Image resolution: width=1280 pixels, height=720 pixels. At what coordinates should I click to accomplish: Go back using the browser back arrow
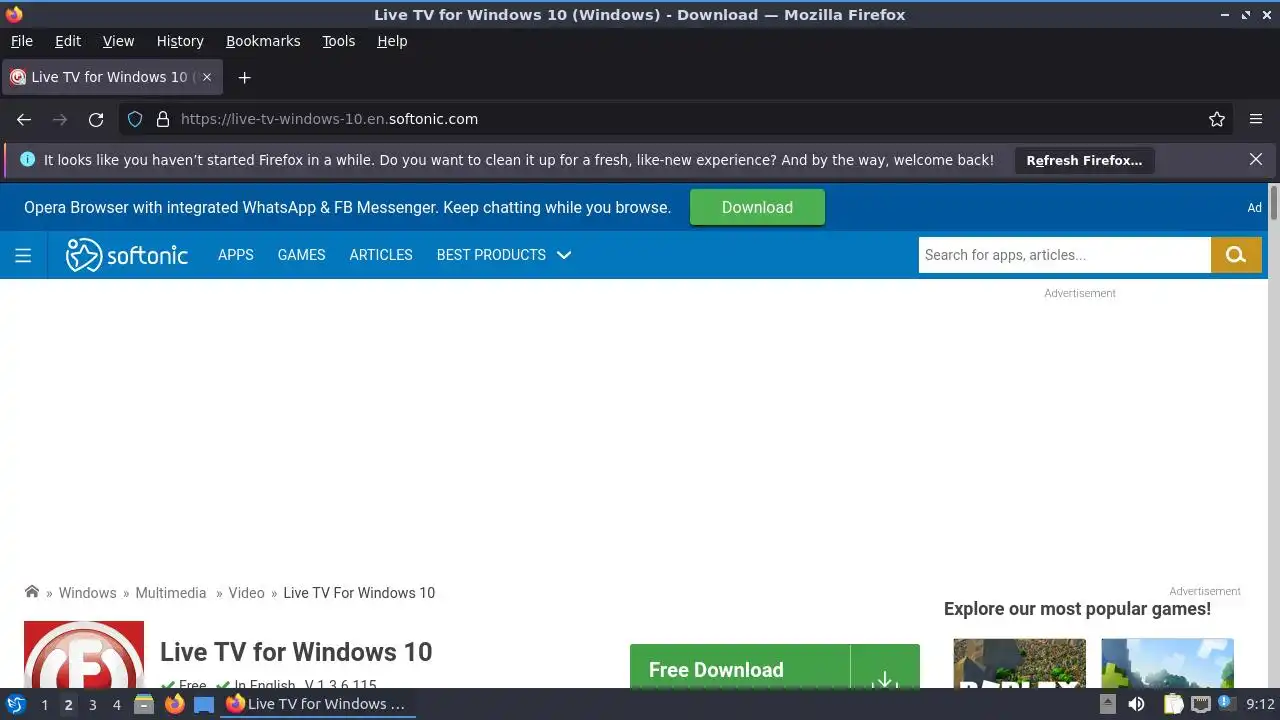pyautogui.click(x=24, y=119)
